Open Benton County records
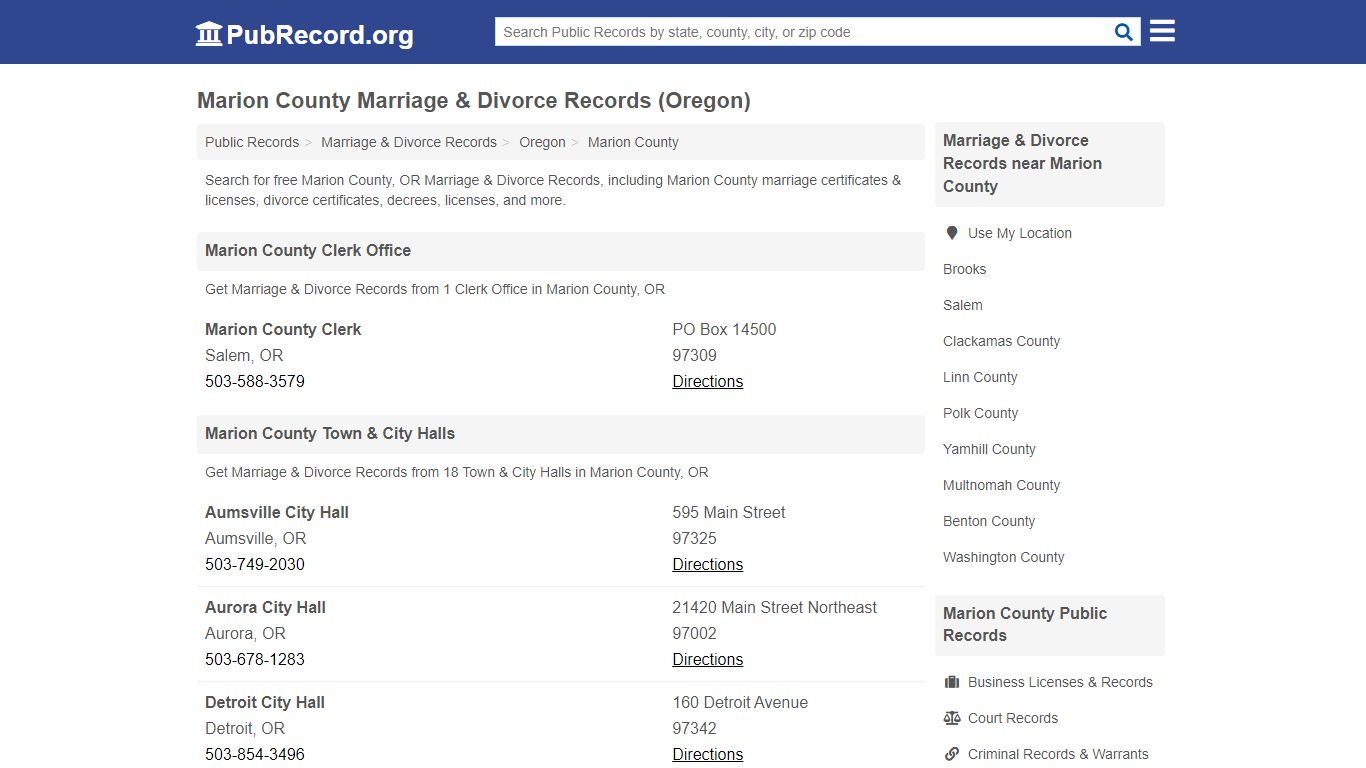The image size is (1366, 768). pos(989,521)
